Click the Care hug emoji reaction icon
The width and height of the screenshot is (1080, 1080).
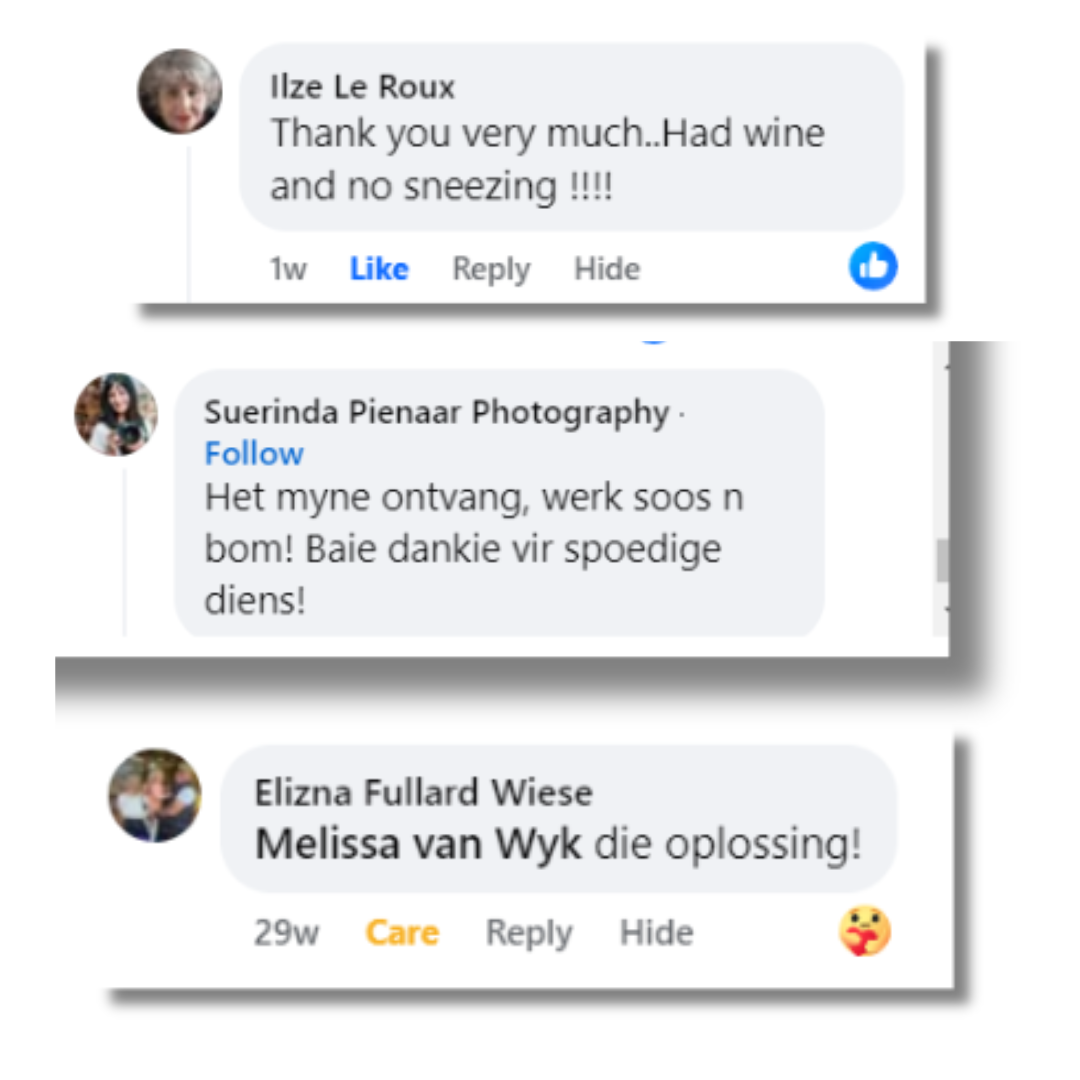865,931
